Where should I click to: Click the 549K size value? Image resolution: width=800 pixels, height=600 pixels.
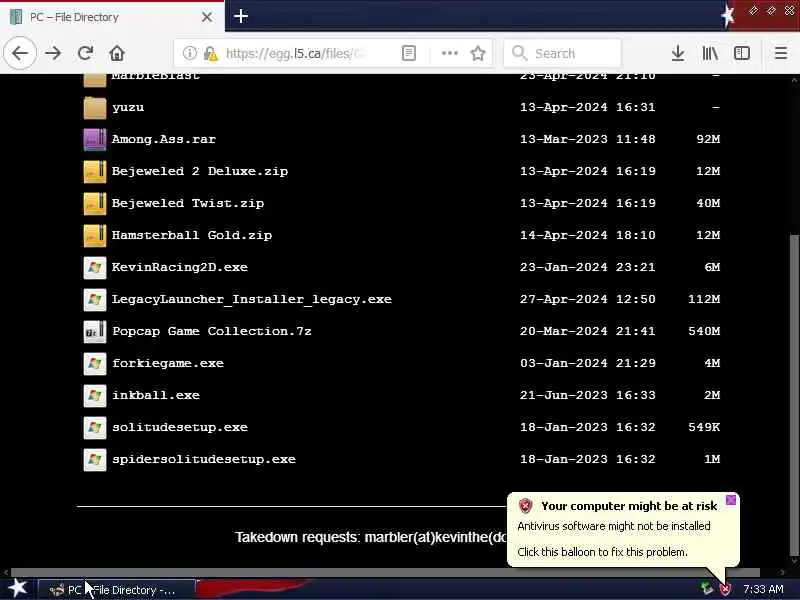(x=704, y=427)
